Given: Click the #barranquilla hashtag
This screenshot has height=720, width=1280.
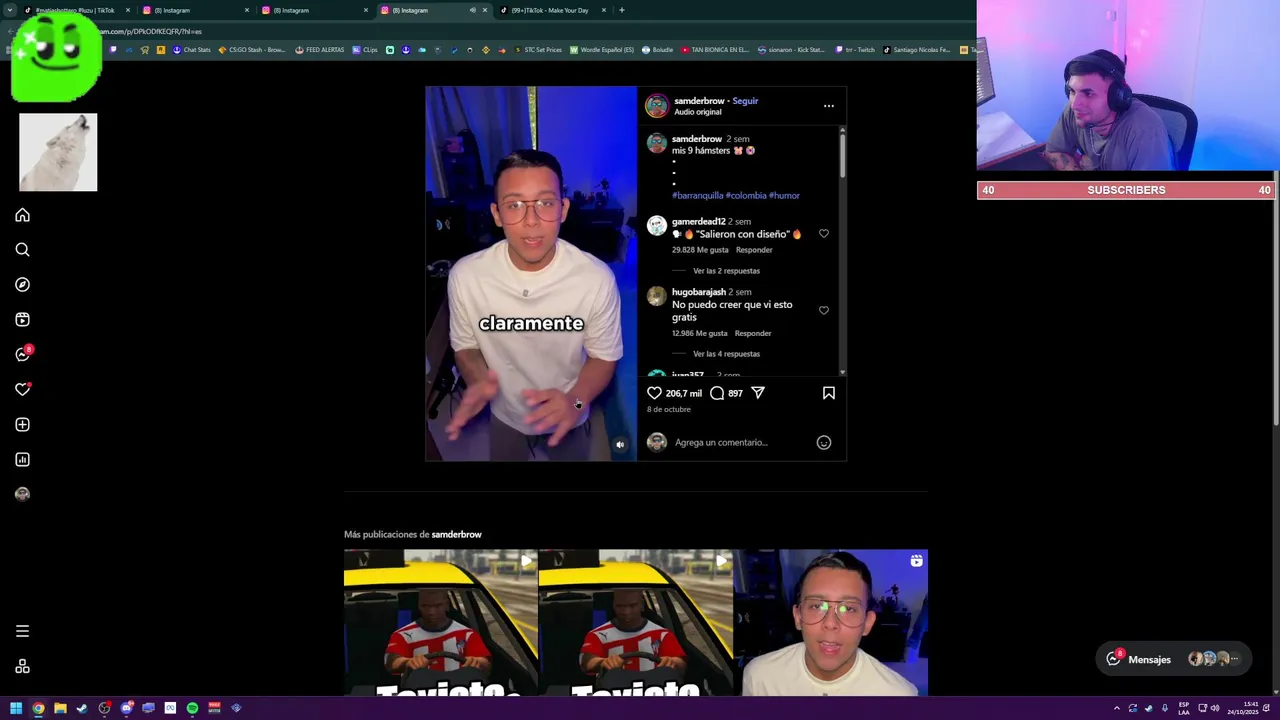Looking at the screenshot, I should [x=697, y=195].
